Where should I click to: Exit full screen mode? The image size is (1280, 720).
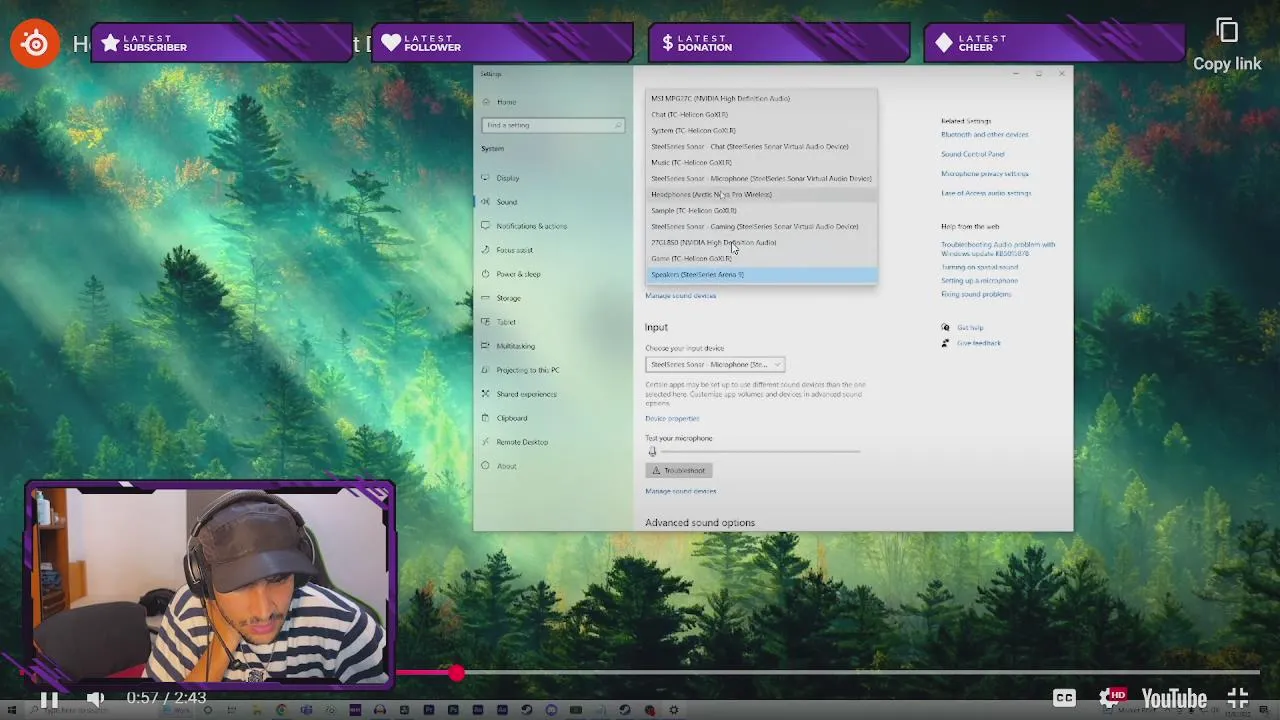pos(1238,698)
